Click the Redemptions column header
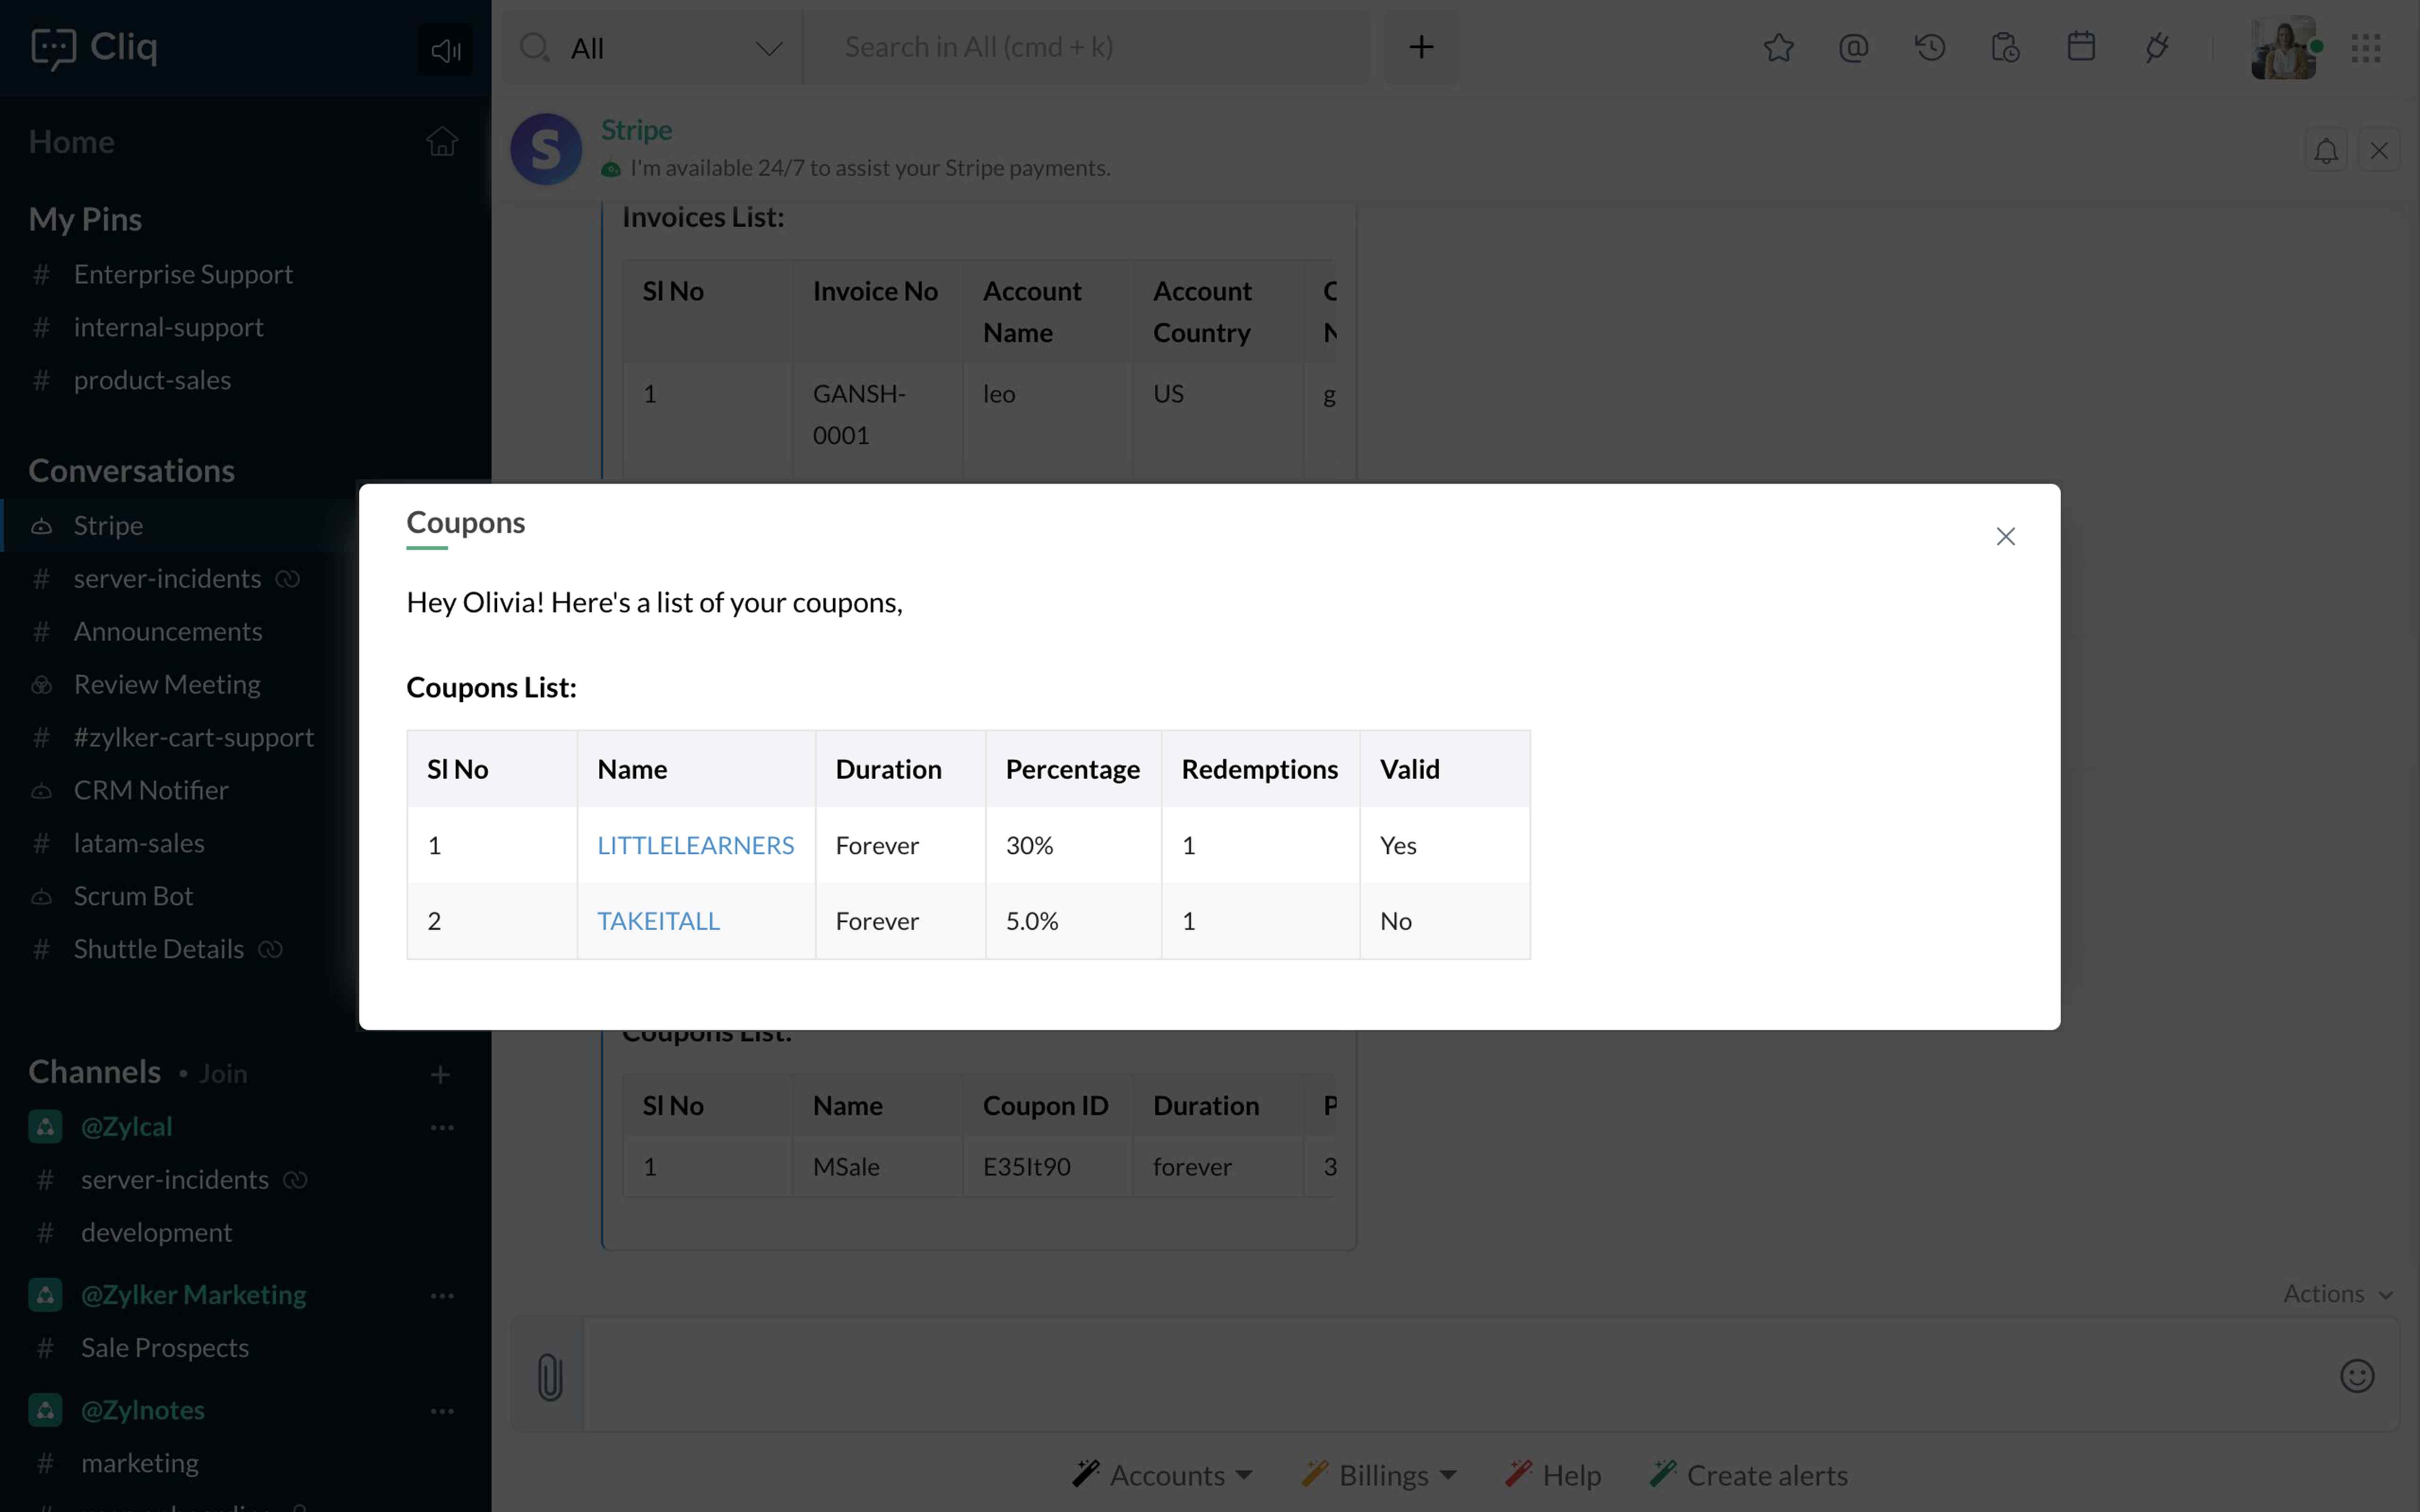The image size is (2420, 1512). point(1260,769)
